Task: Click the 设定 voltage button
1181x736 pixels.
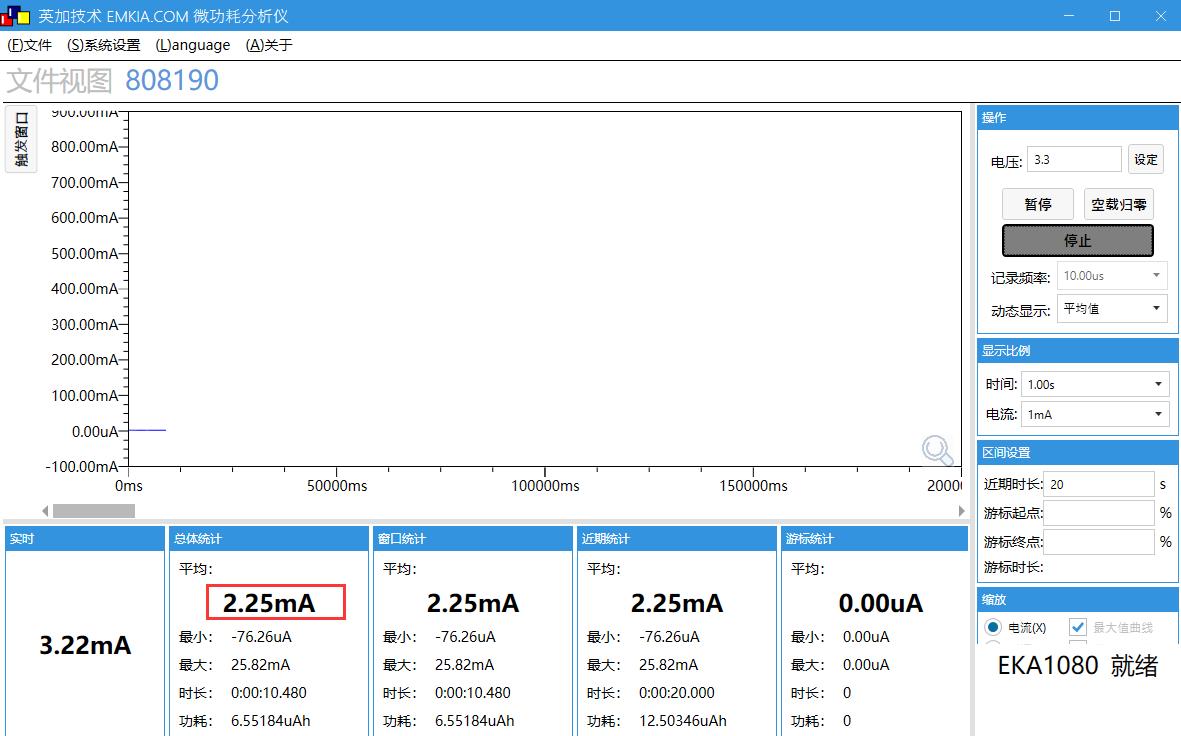Action: pos(1145,160)
